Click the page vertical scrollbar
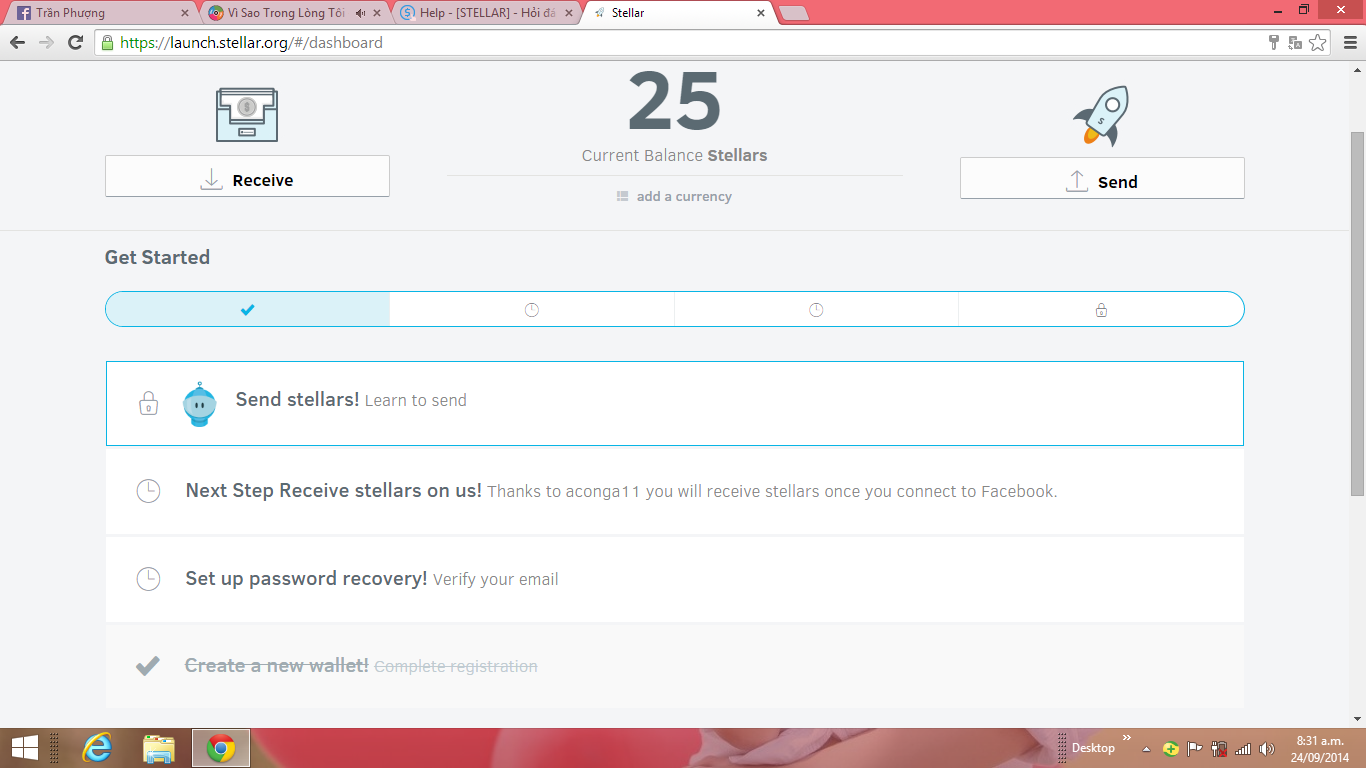Screen dimensions: 1366x768 coord(1357,314)
